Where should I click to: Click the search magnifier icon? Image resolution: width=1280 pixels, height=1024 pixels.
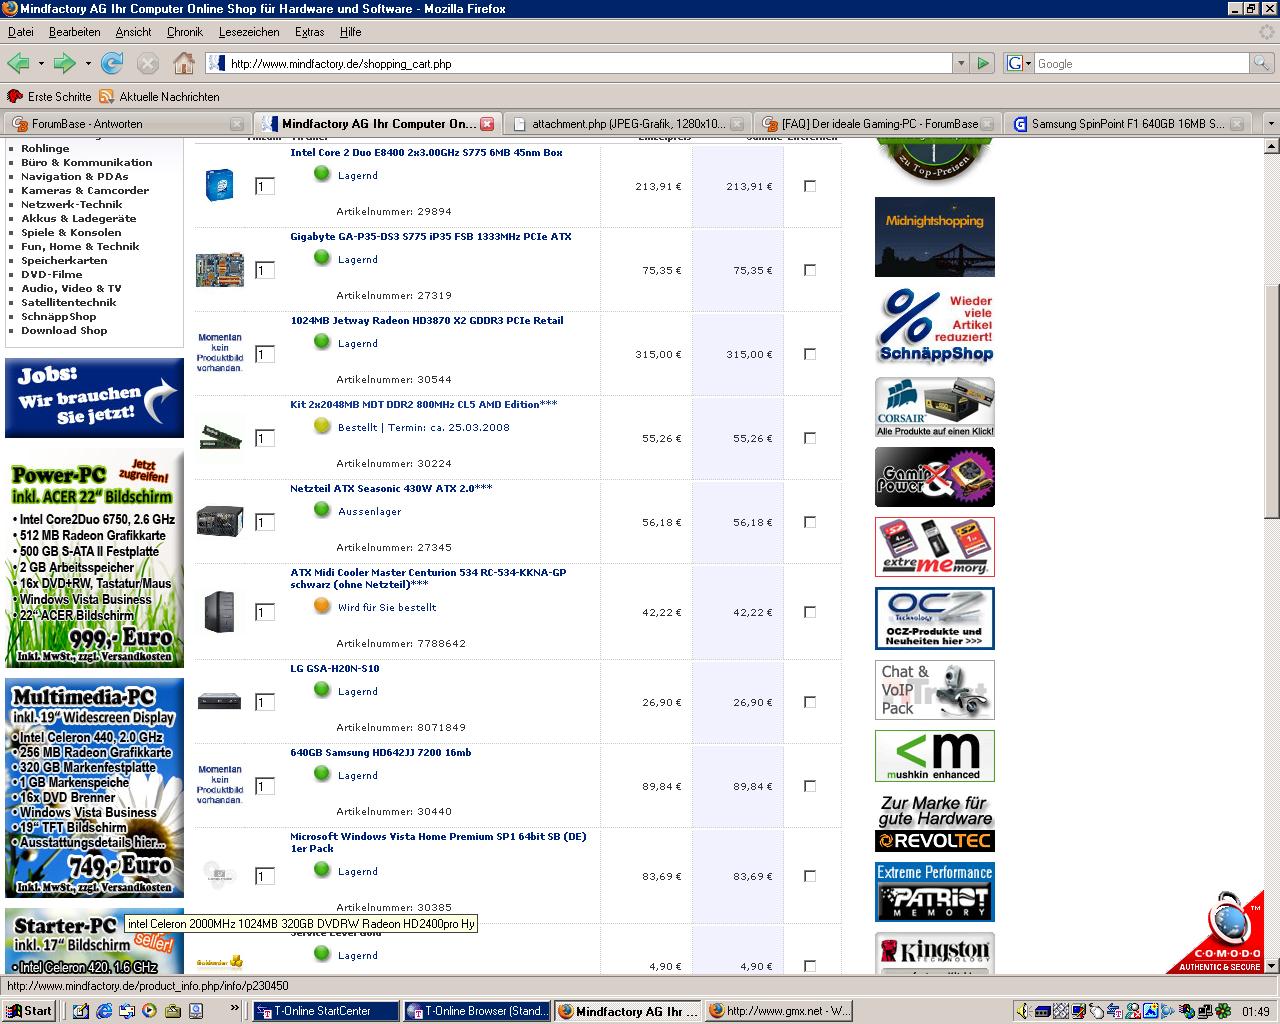[x=1262, y=63]
